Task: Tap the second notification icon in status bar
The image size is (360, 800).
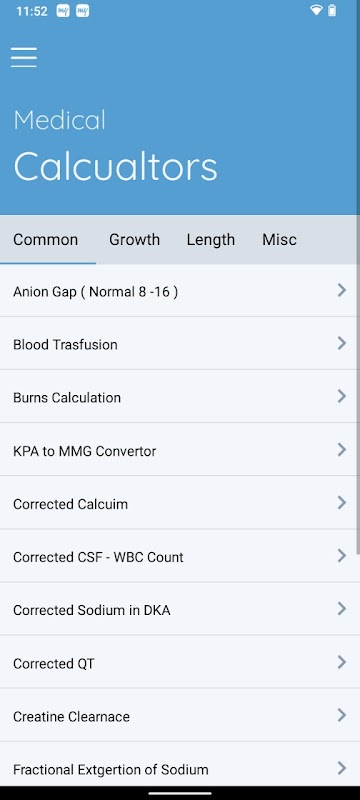Action: pyautogui.click(x=83, y=11)
